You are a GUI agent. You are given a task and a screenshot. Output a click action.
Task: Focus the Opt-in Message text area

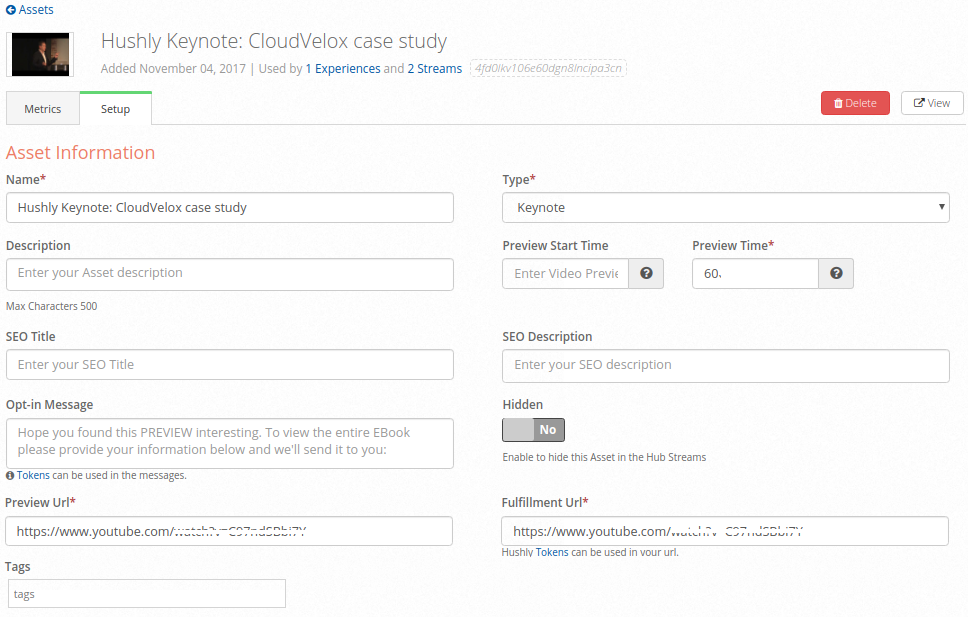coord(230,443)
